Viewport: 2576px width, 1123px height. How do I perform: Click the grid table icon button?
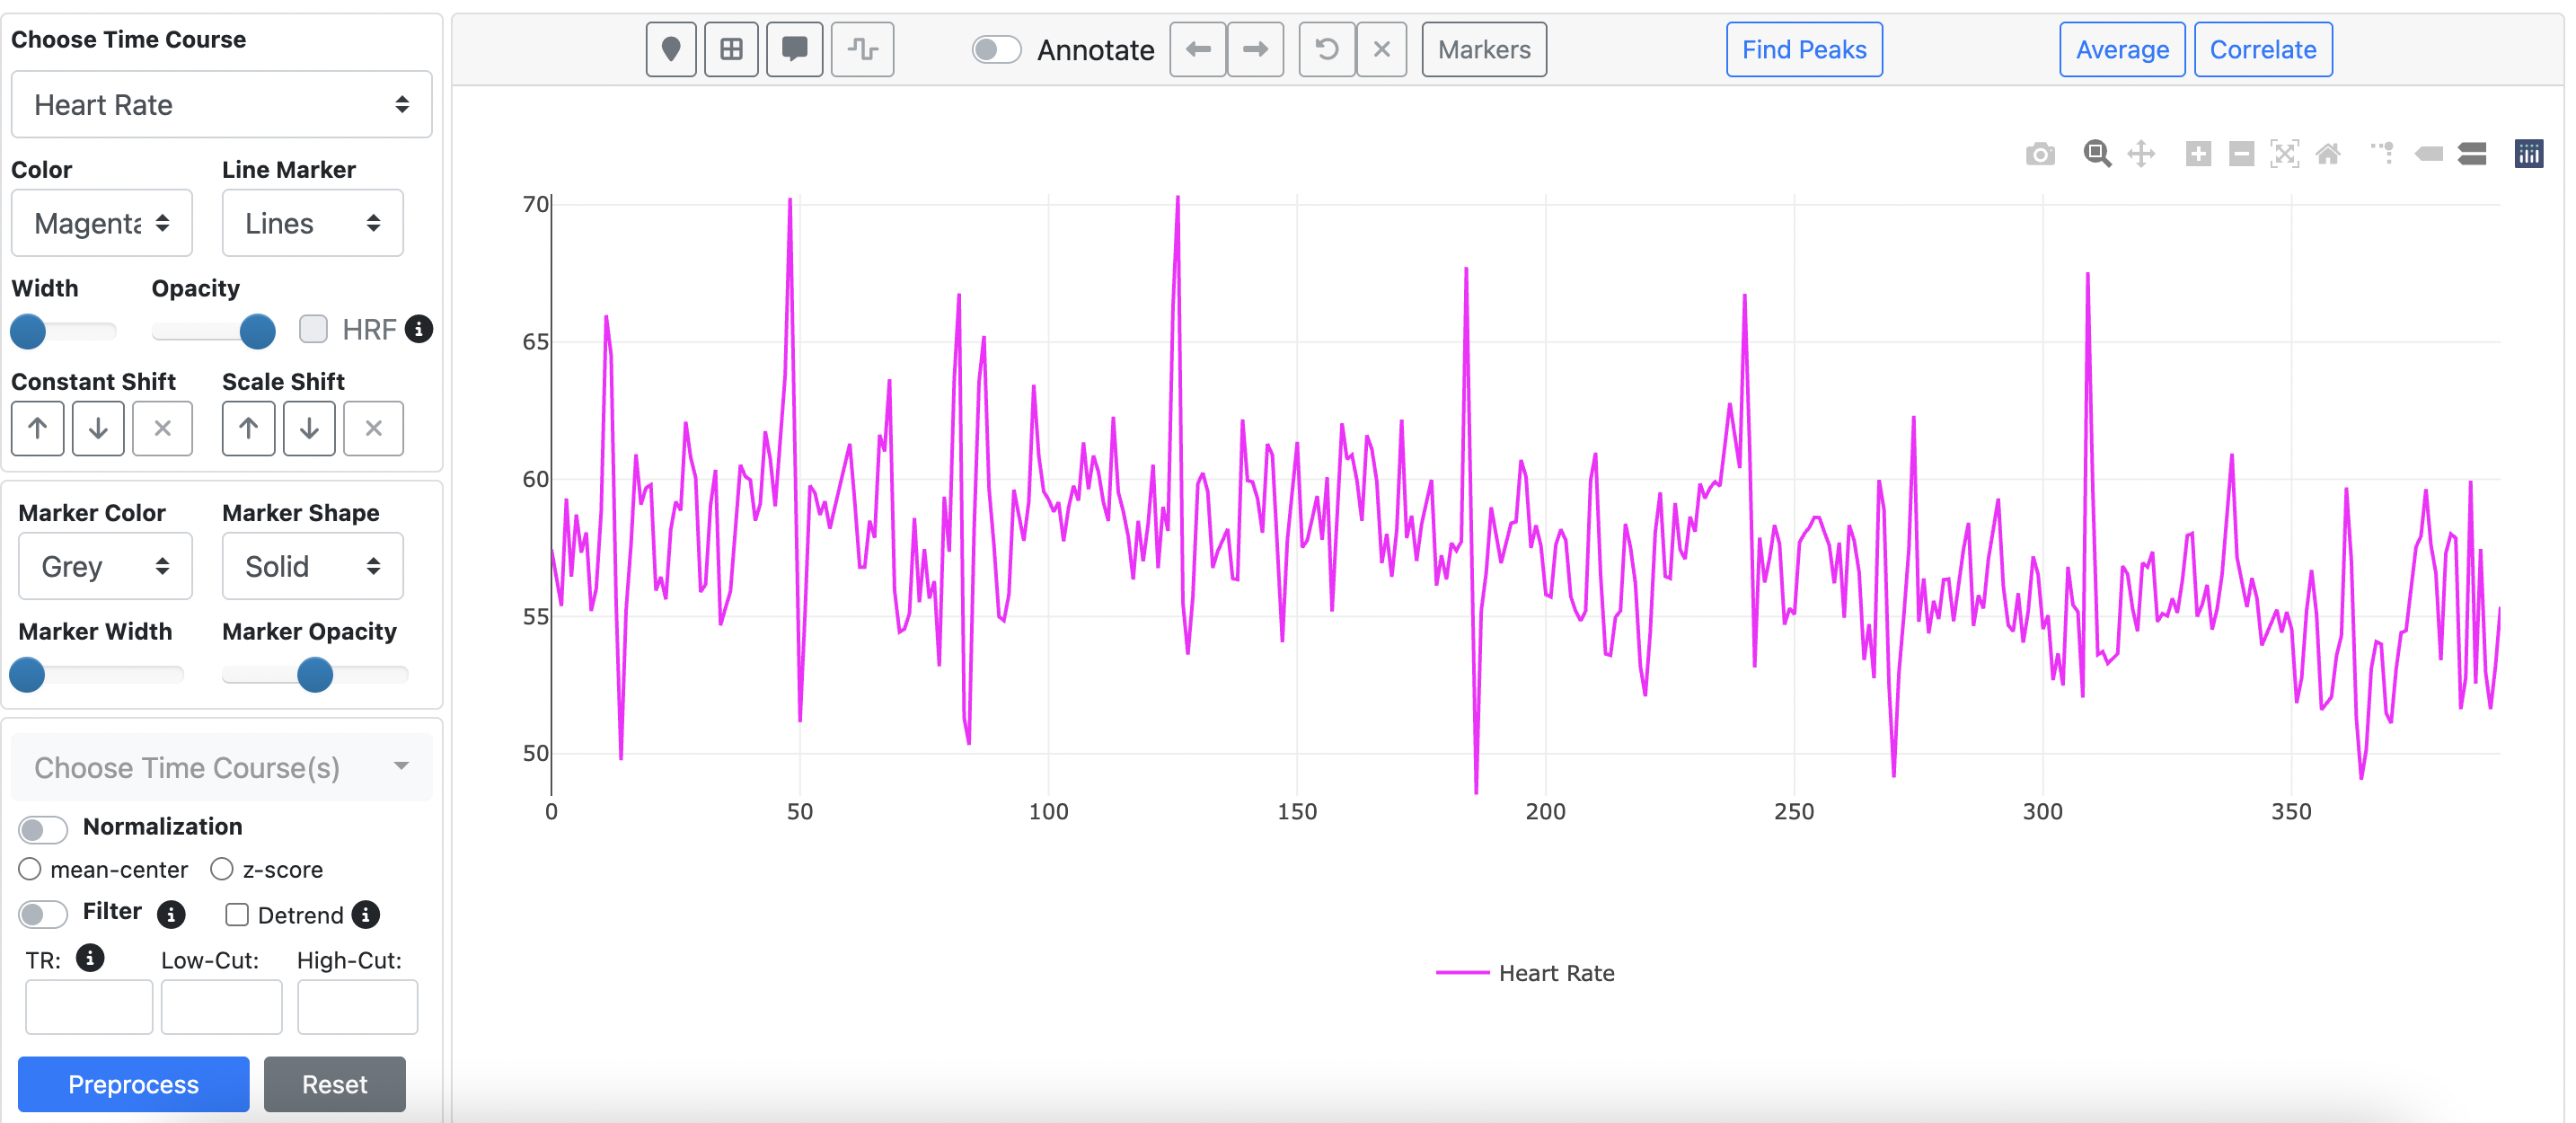tap(731, 49)
